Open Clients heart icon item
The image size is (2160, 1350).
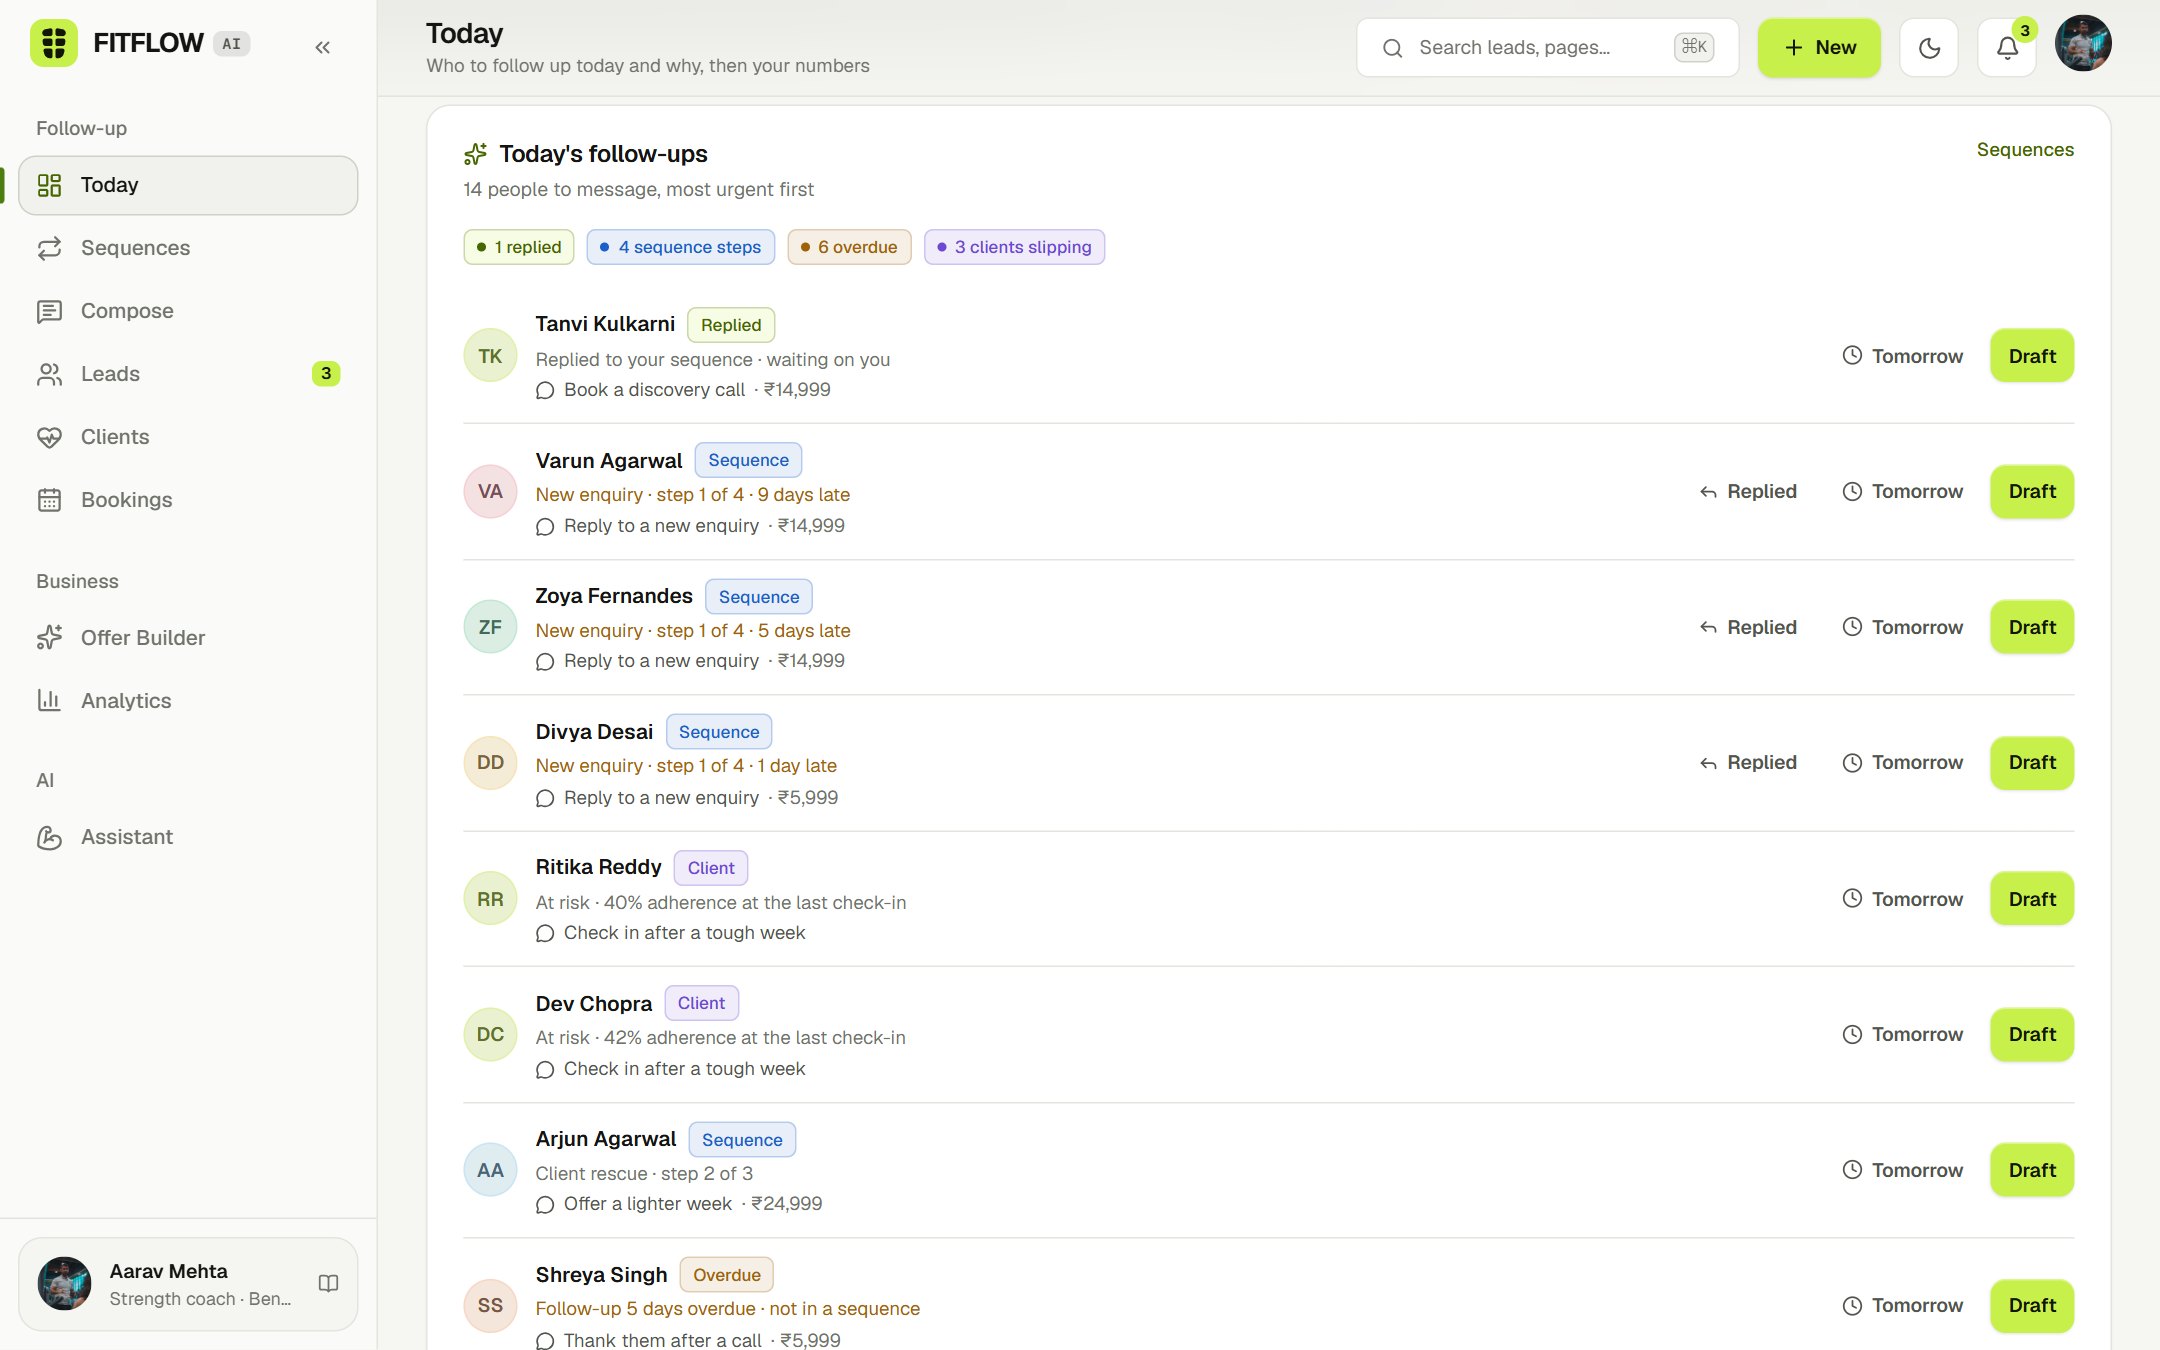click(x=188, y=437)
